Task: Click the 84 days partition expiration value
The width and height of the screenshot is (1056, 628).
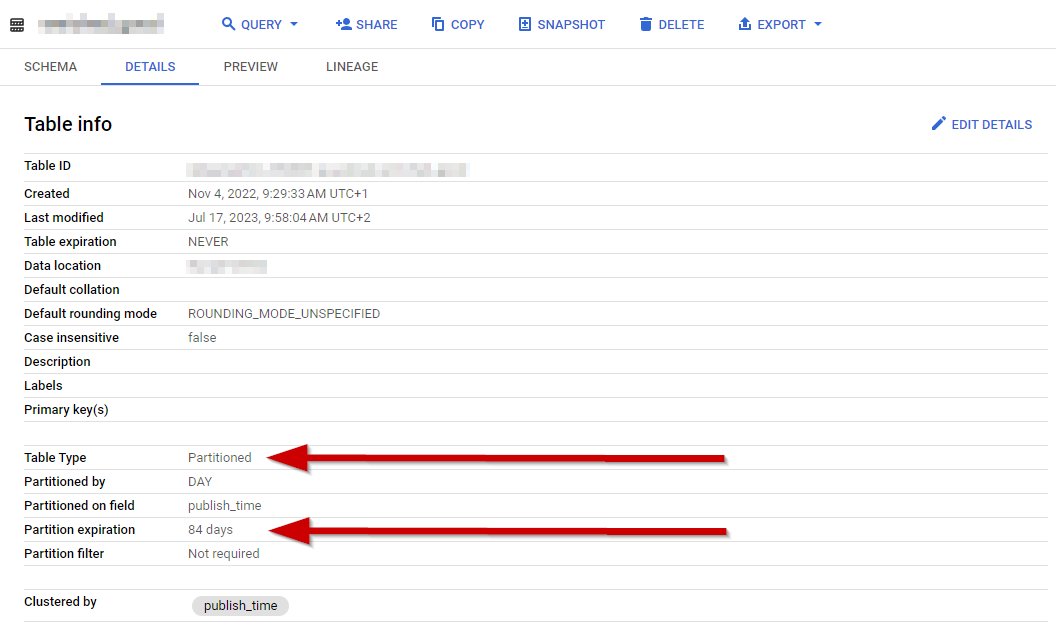Action: coord(210,530)
